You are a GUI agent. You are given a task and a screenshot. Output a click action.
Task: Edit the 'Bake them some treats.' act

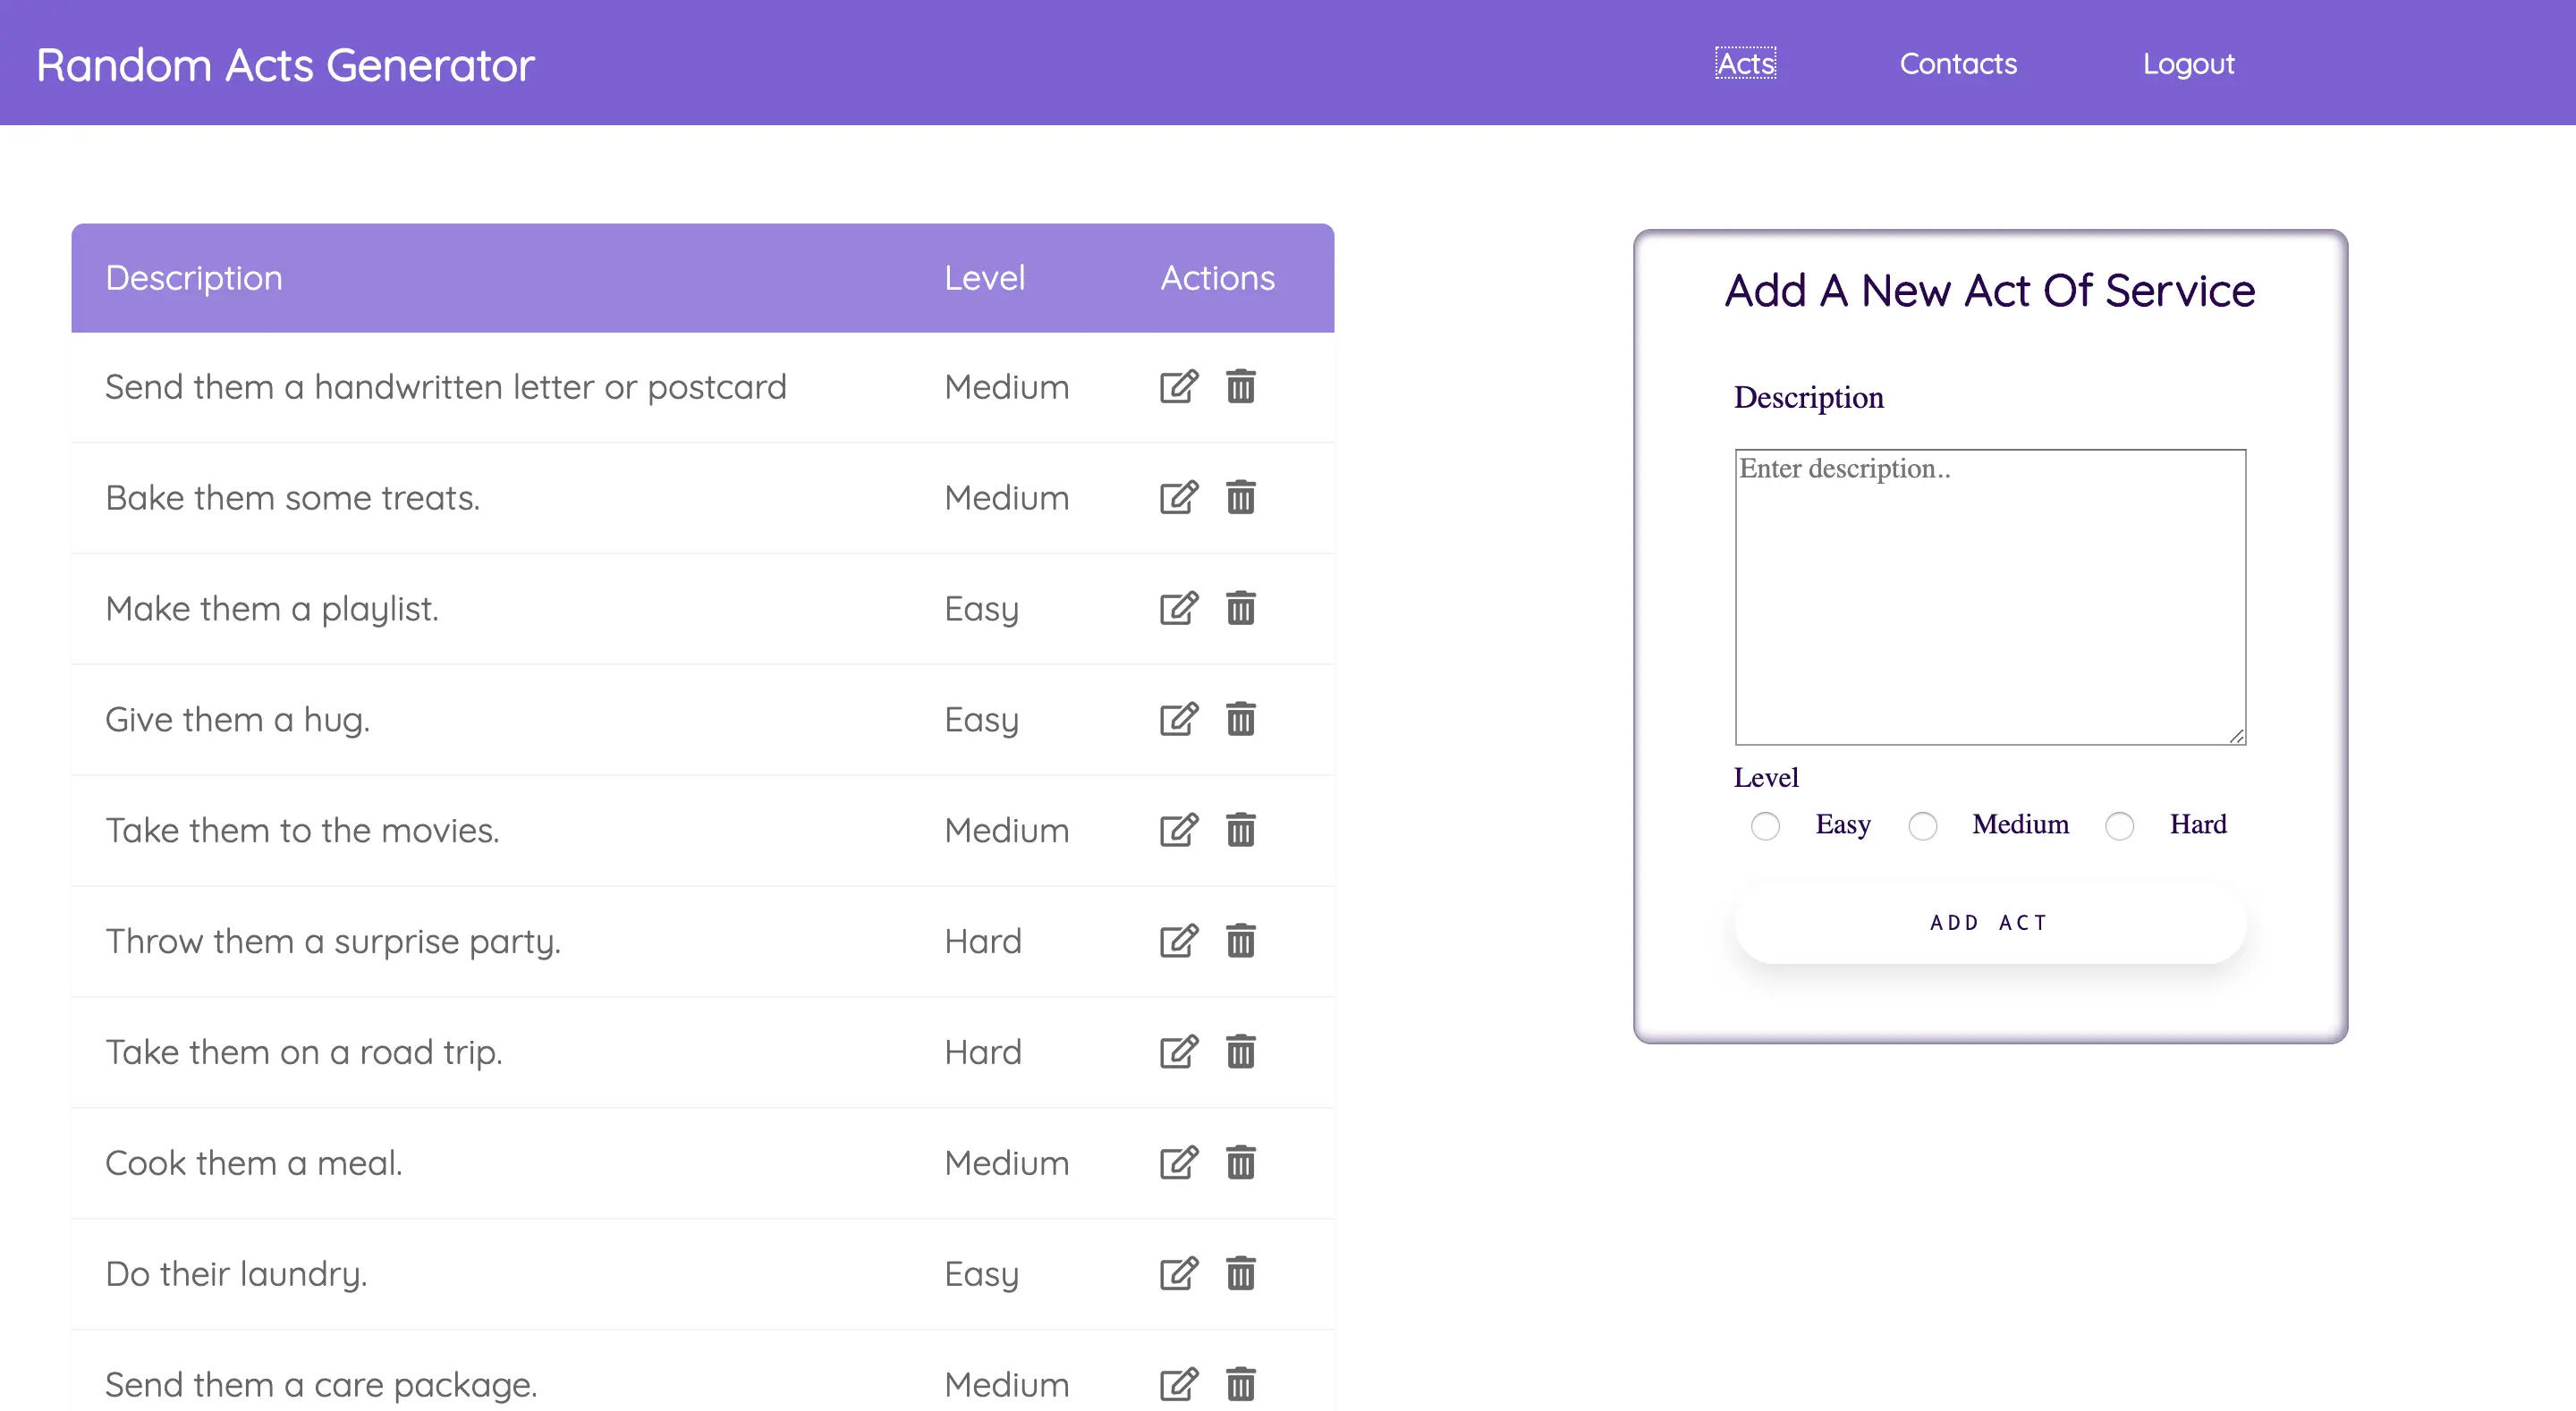1179,497
